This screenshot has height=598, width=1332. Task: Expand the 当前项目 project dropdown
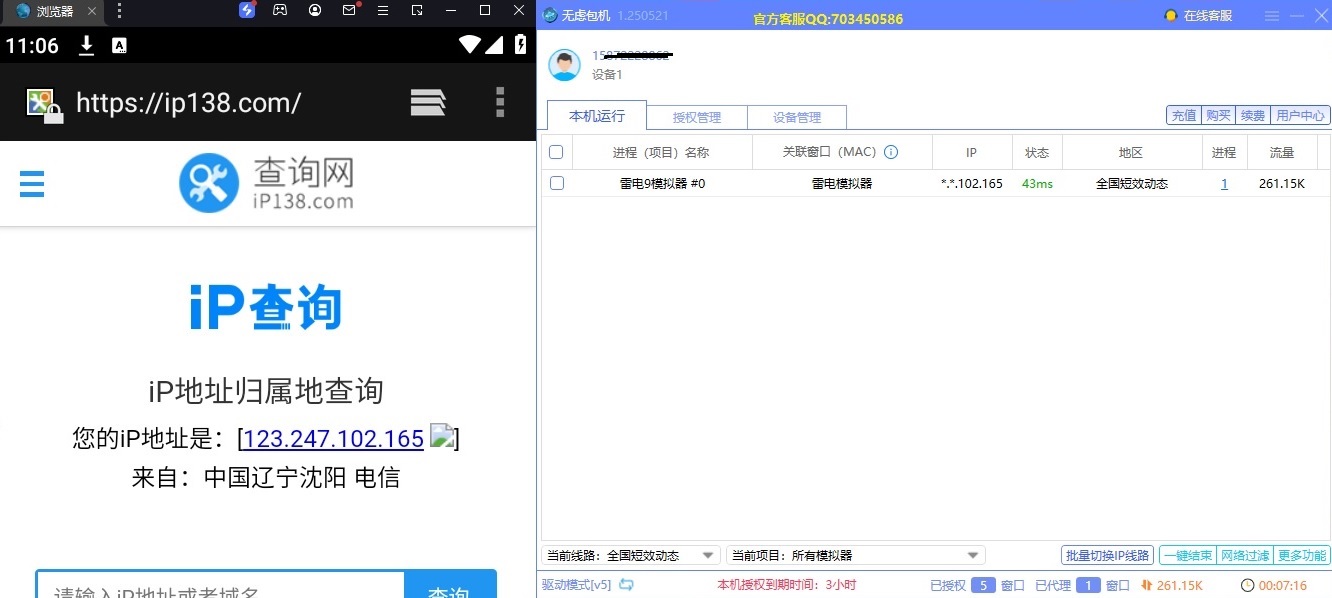972,556
